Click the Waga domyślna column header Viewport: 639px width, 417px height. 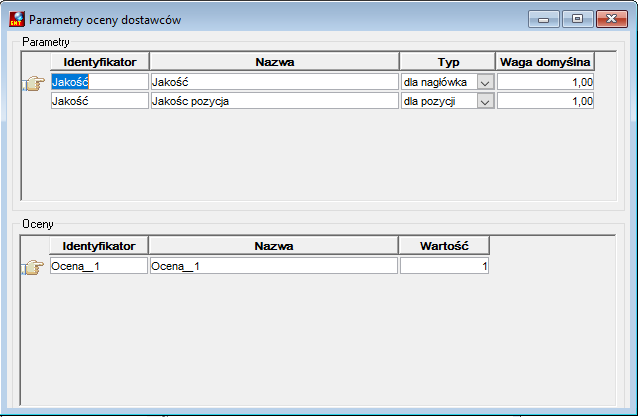tap(545, 62)
